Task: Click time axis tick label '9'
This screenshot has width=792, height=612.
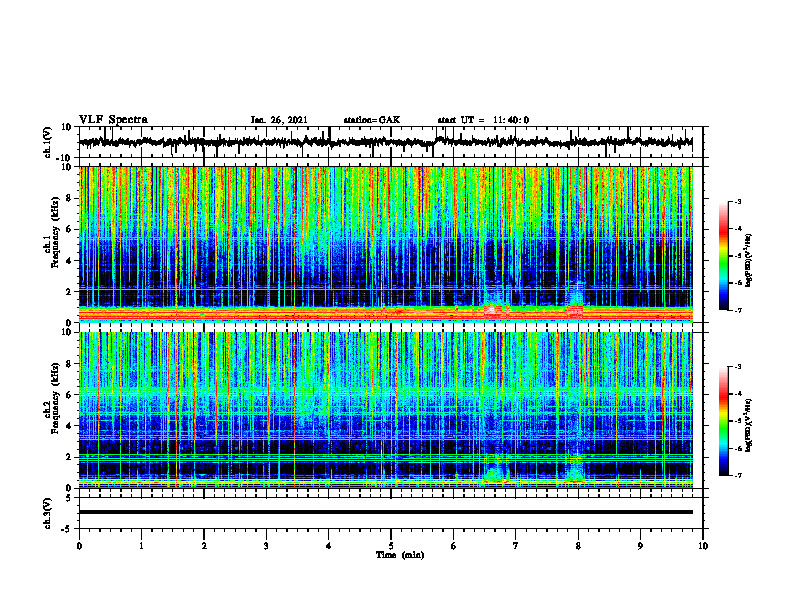Action: pyautogui.click(x=640, y=546)
